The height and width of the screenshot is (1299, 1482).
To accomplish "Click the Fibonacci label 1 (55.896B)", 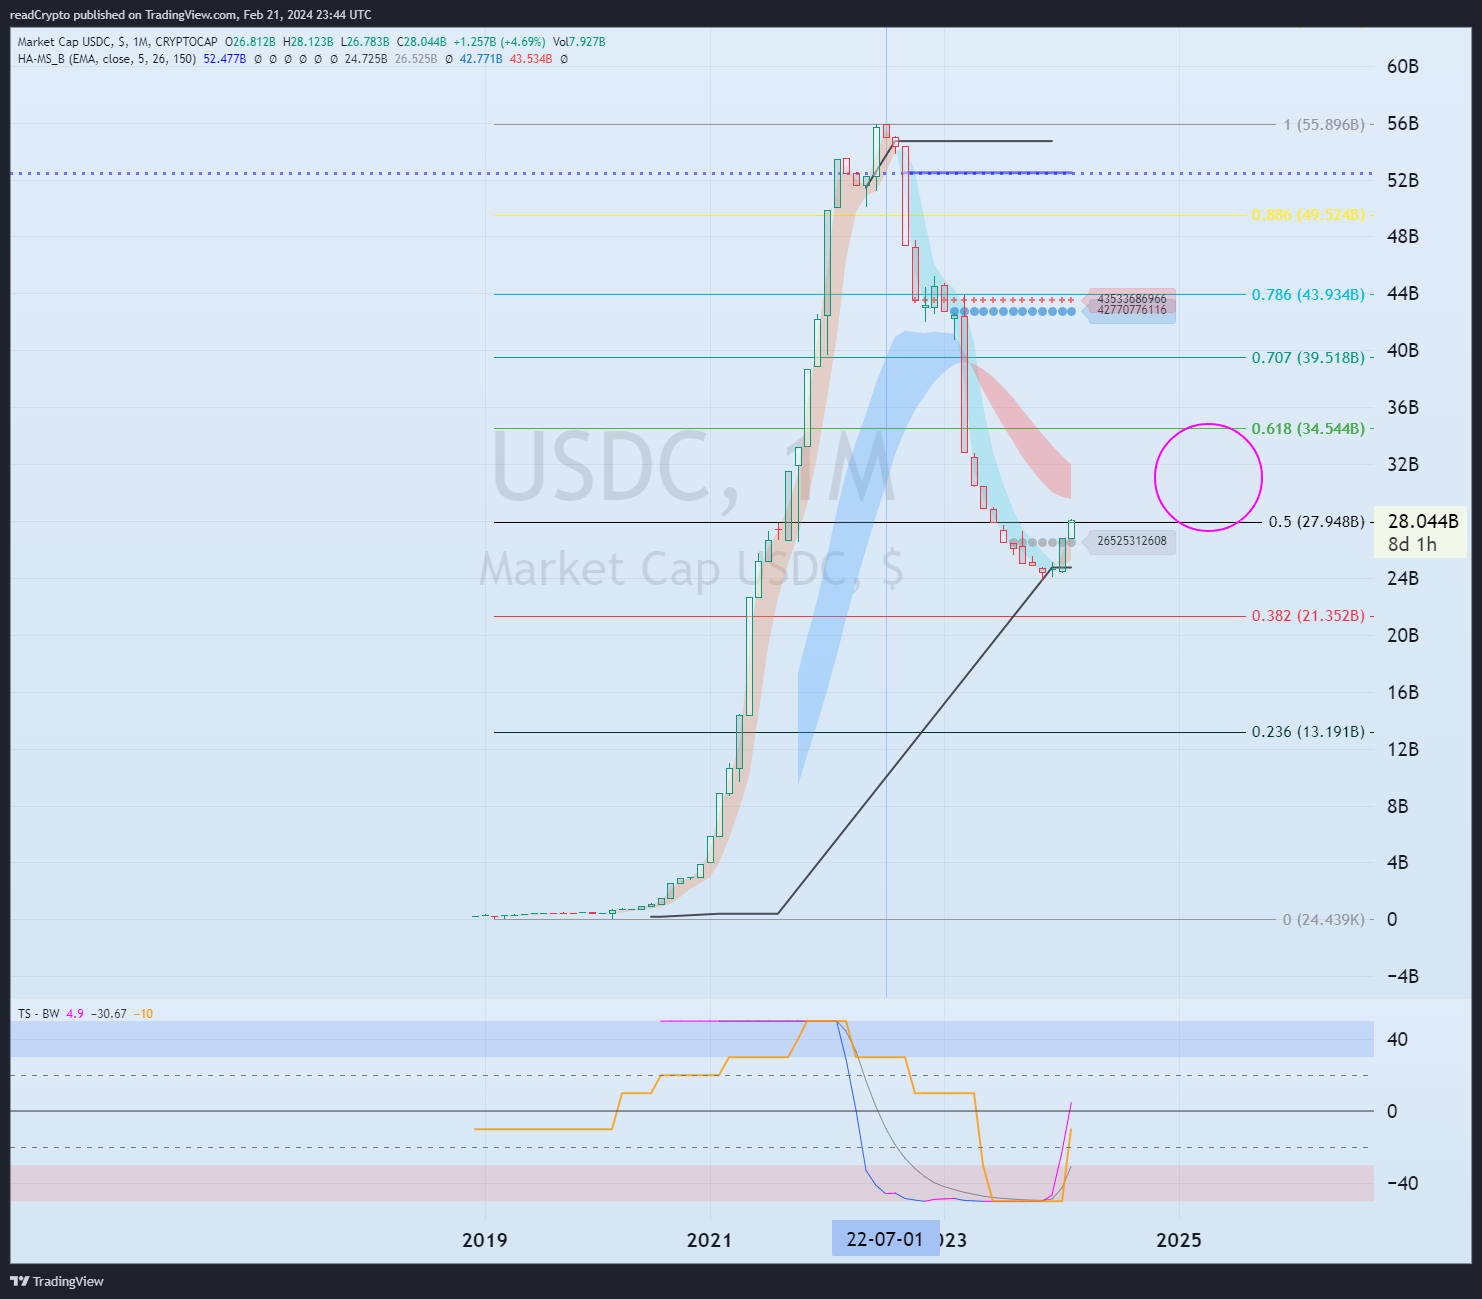I will click(x=1324, y=125).
